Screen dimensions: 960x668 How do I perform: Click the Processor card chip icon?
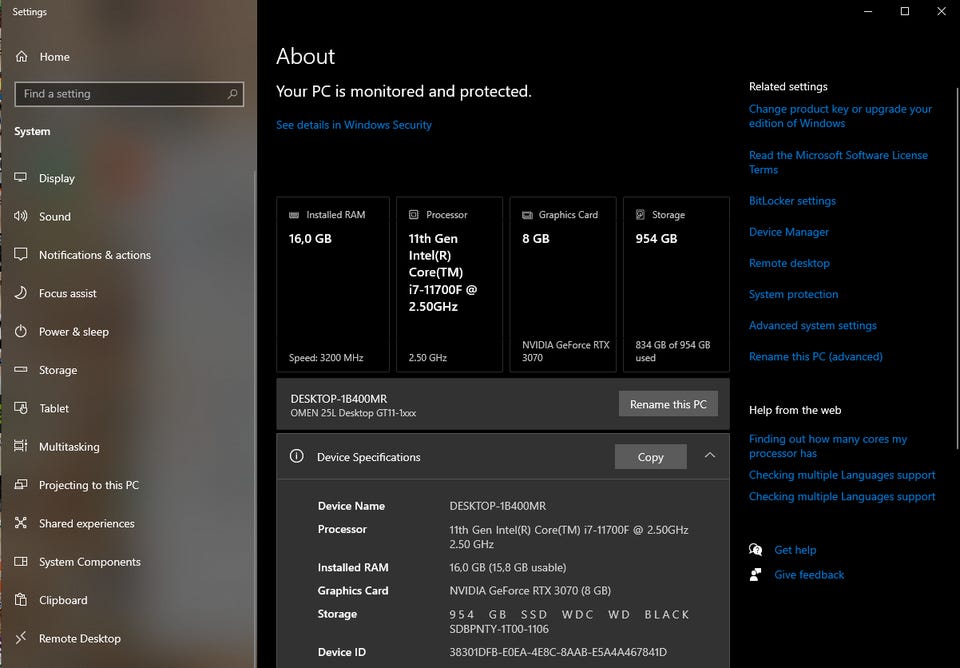tap(414, 214)
